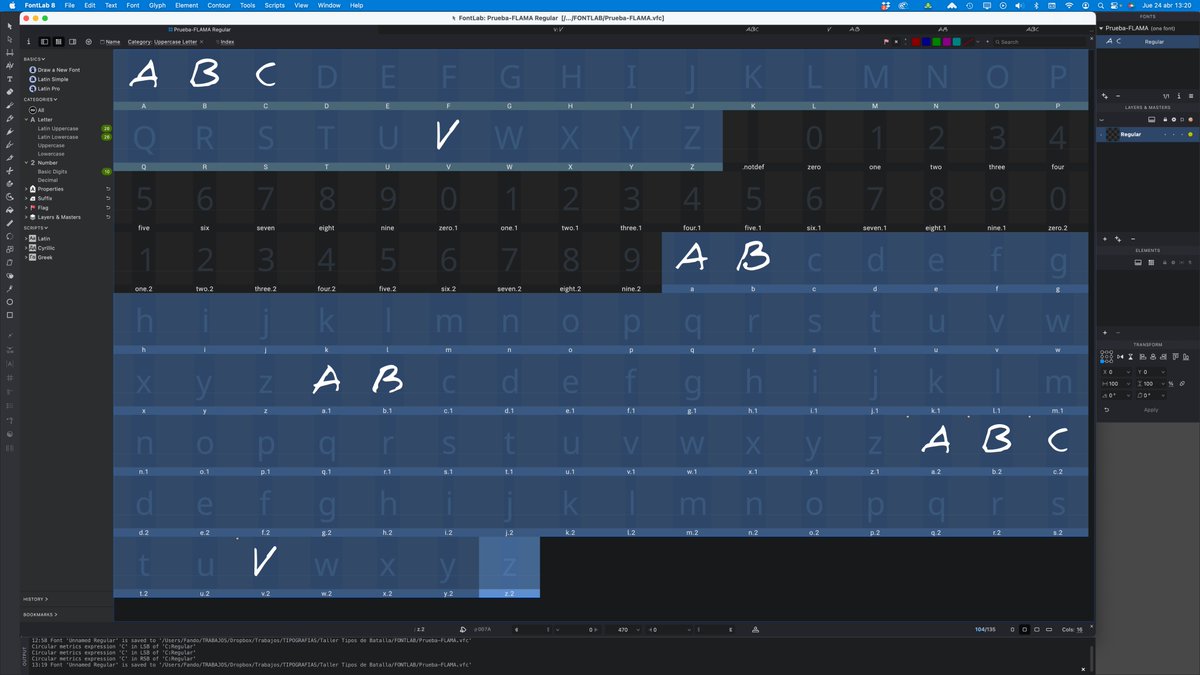Select the Node edit arrow tool

coord(9,38)
